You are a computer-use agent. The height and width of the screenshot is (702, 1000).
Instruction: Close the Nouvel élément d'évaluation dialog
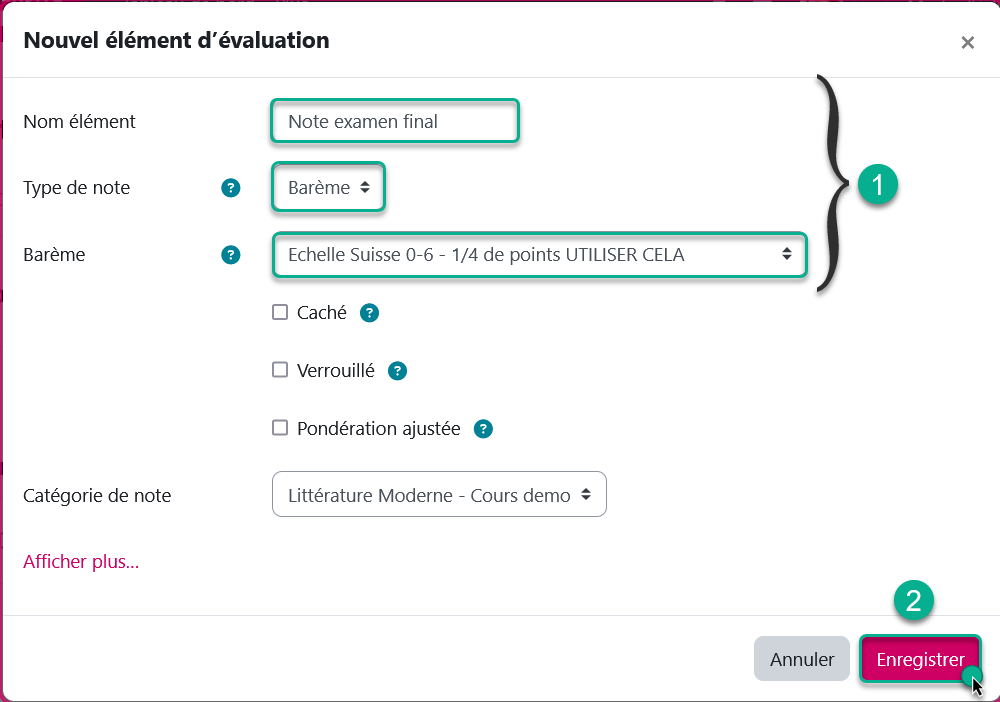tap(967, 43)
